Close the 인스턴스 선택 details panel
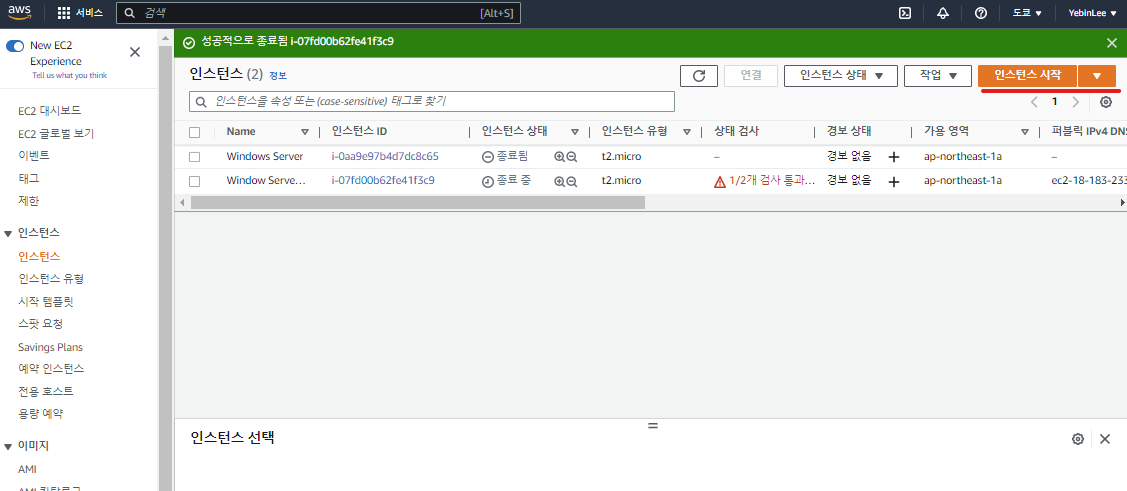Viewport: 1127px width, 491px height. [1105, 439]
